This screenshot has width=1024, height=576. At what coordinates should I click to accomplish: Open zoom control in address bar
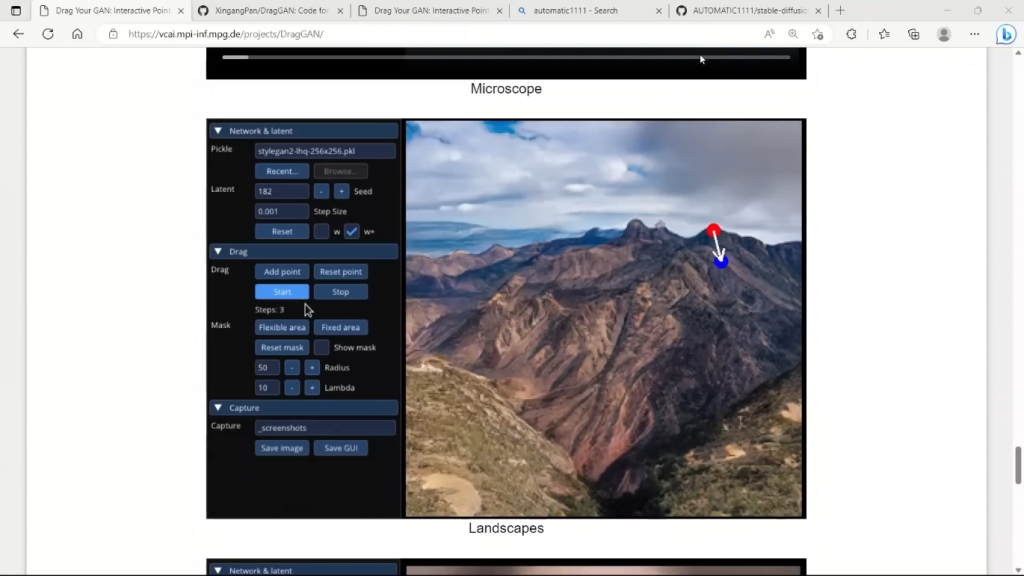coord(793,34)
